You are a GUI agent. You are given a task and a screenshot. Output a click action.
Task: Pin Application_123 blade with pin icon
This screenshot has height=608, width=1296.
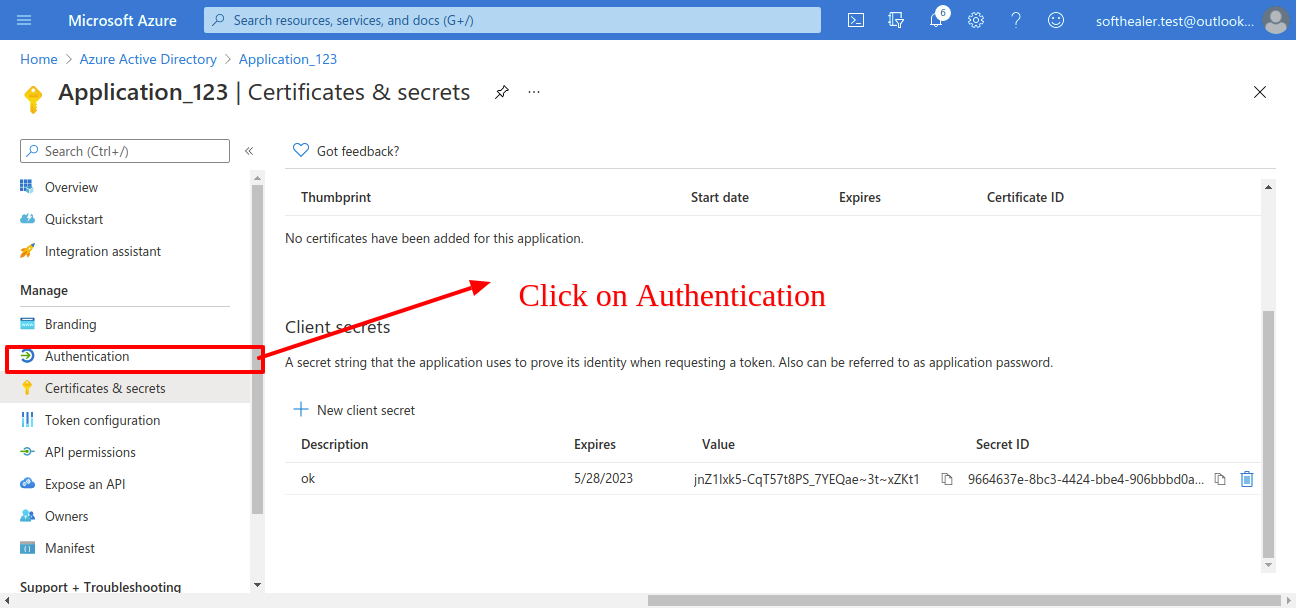tap(502, 92)
